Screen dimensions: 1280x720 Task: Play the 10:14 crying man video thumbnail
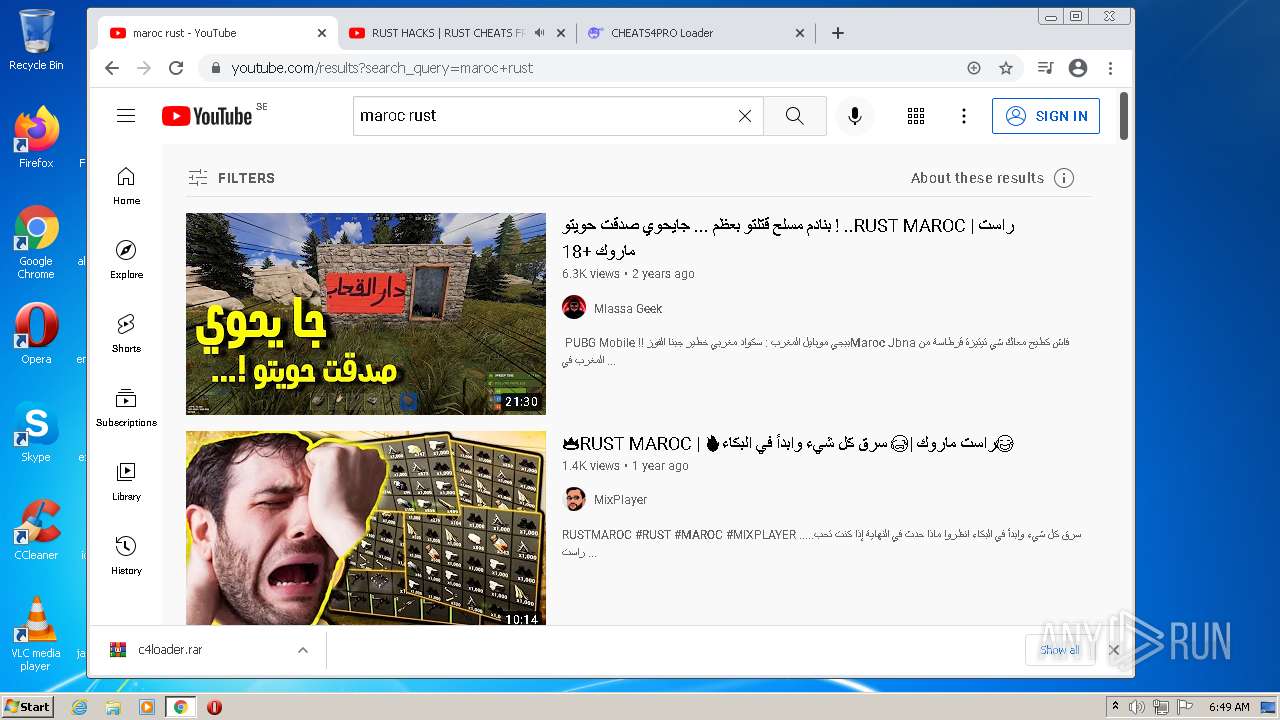(x=366, y=528)
